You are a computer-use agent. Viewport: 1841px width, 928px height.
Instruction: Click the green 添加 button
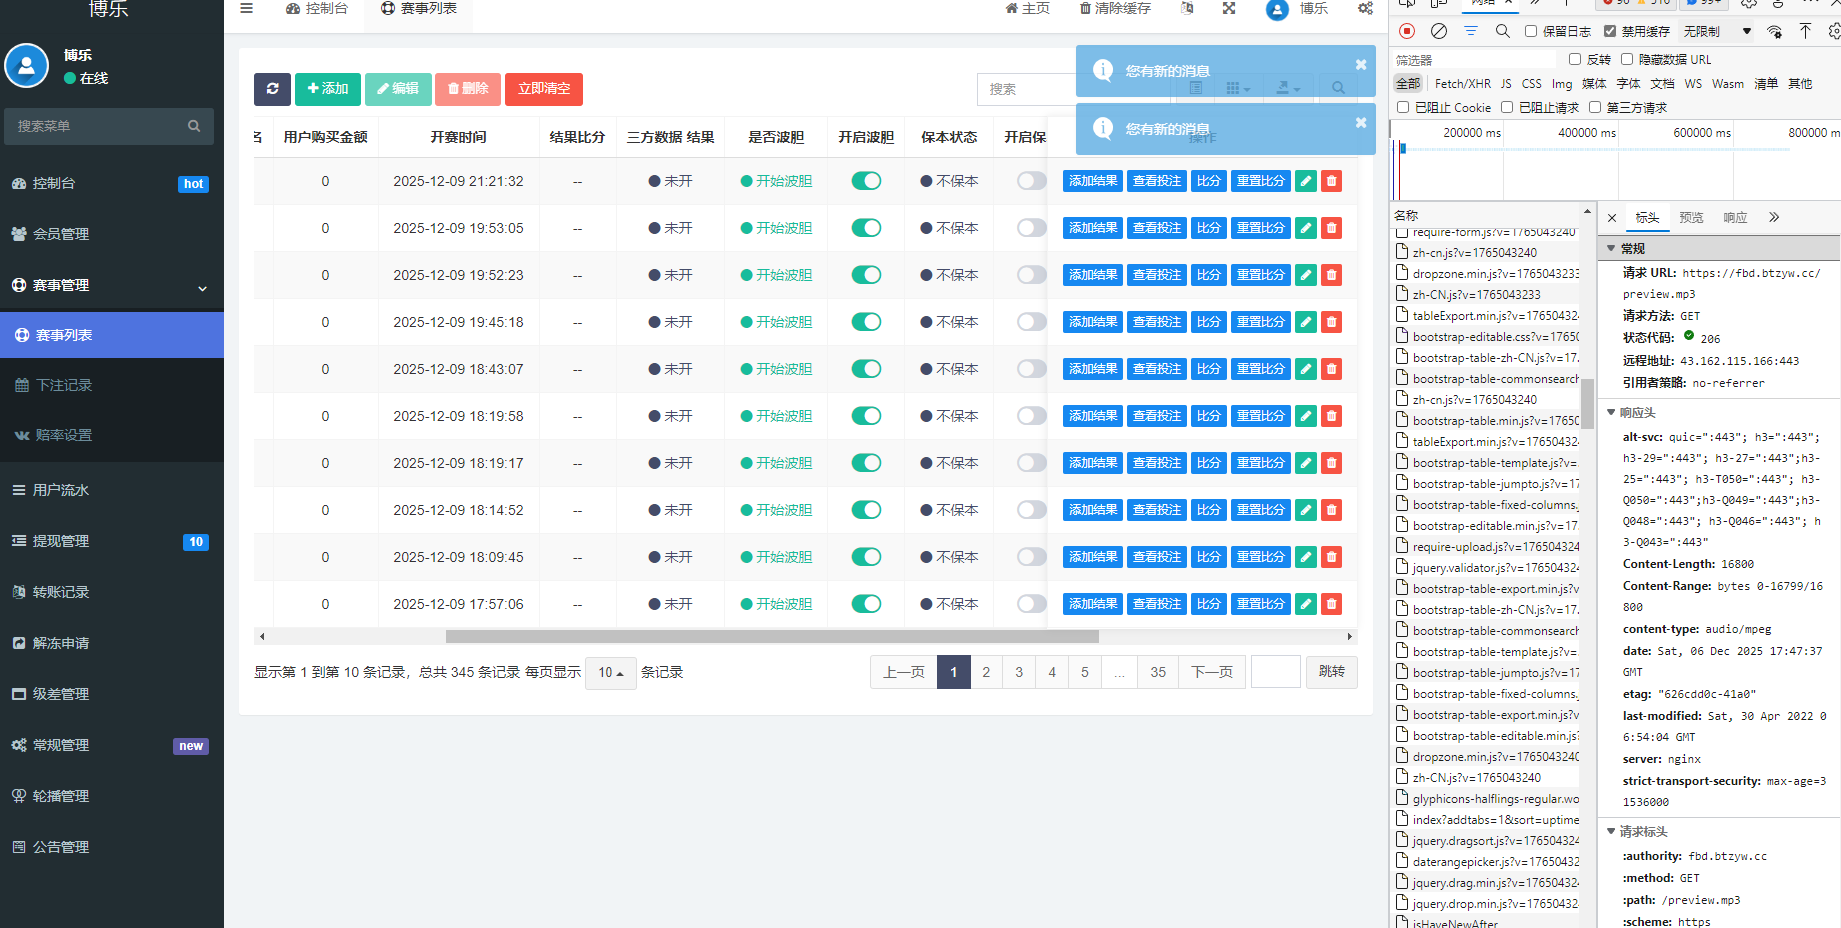328,89
